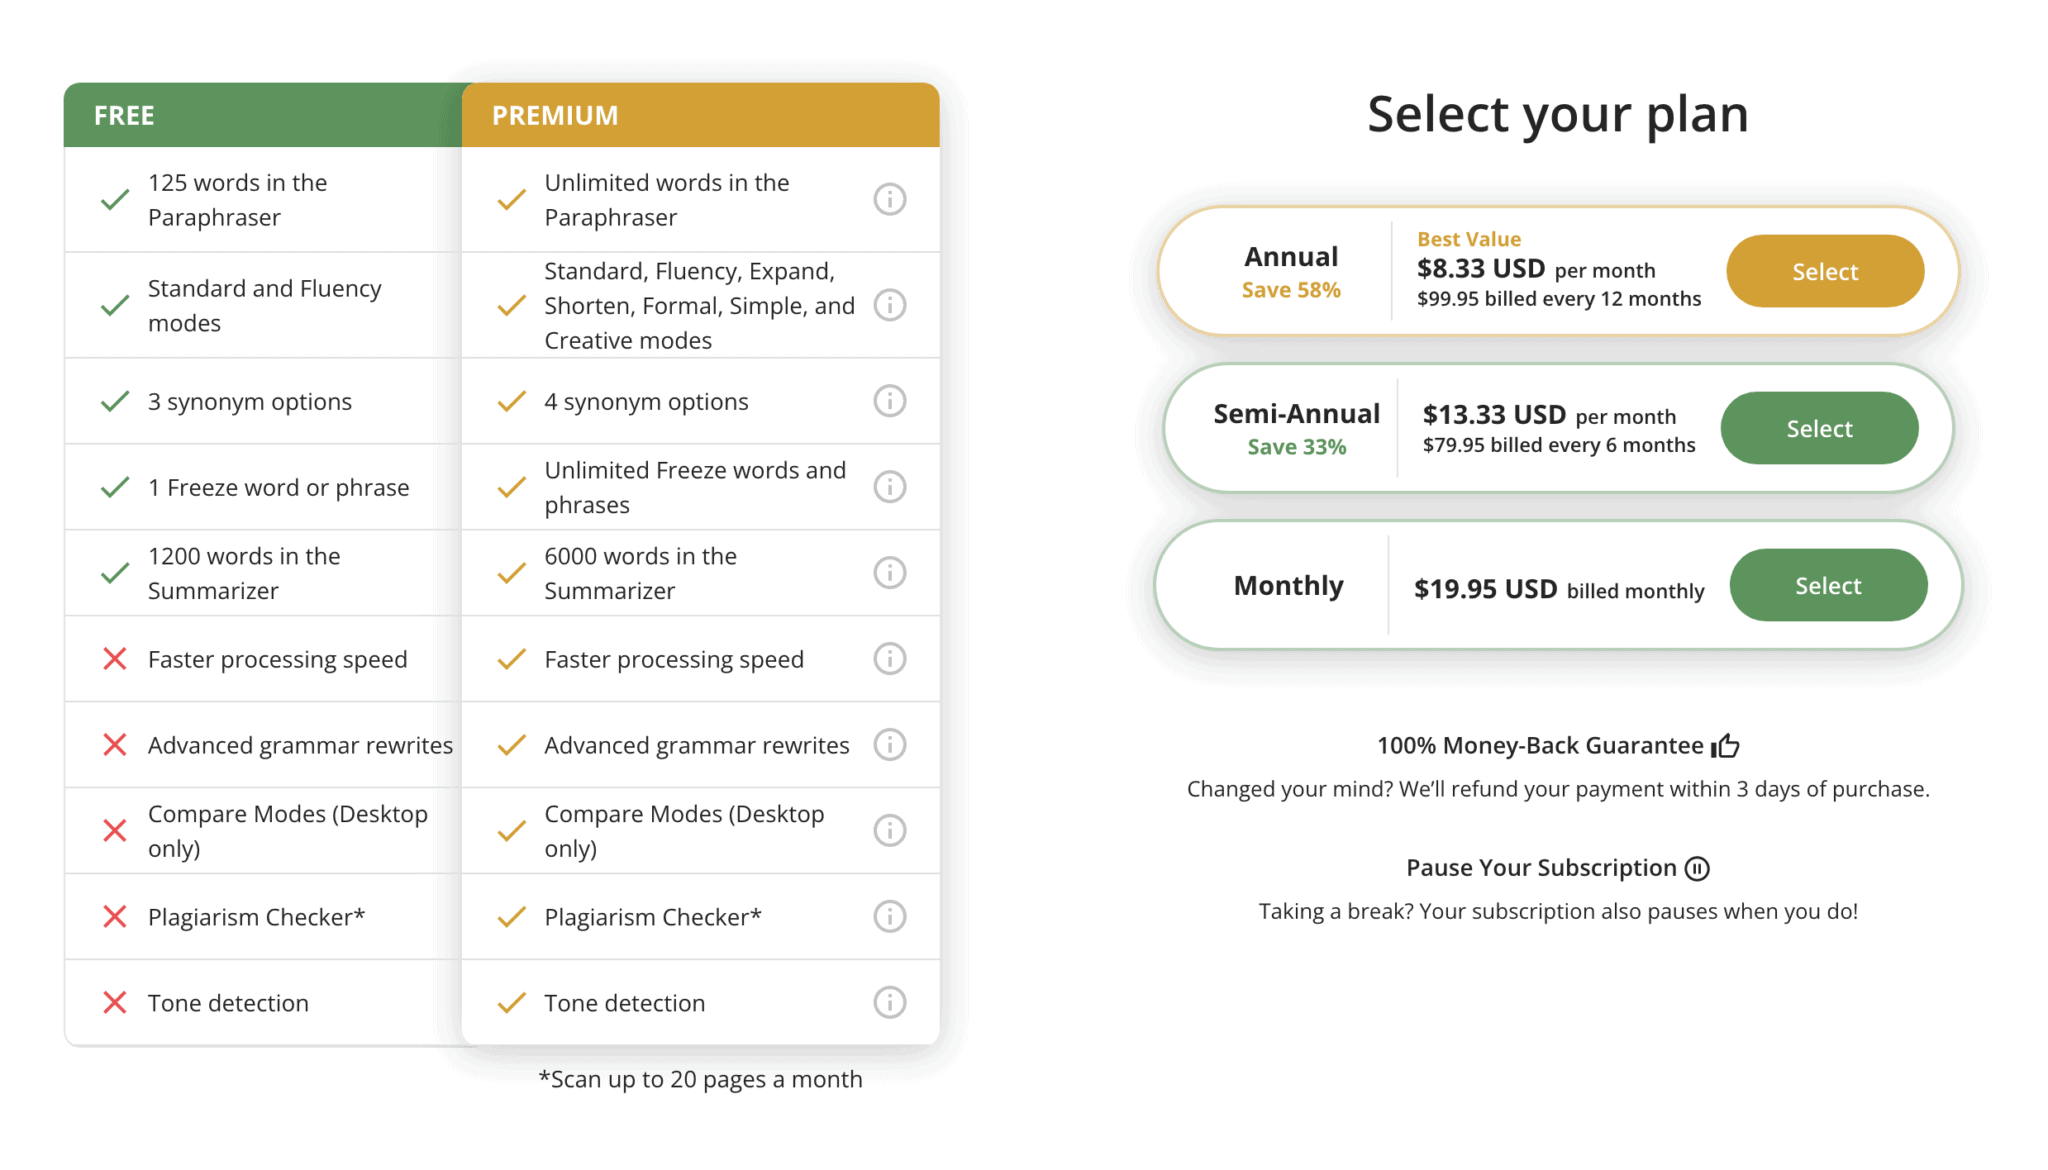This screenshot has height=1170, width=2048.
Task: Click the Save 58% label on Annual plan
Action: (1290, 290)
